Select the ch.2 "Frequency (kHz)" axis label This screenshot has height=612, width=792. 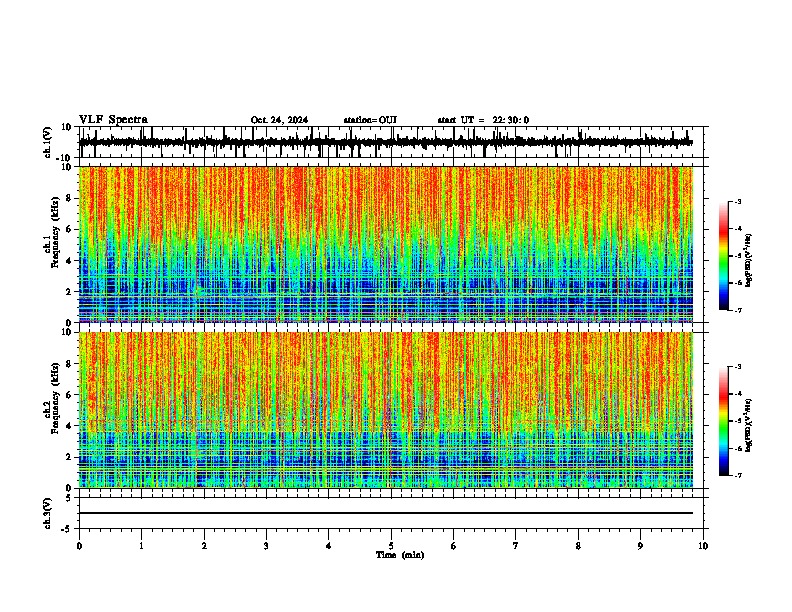tap(55, 398)
